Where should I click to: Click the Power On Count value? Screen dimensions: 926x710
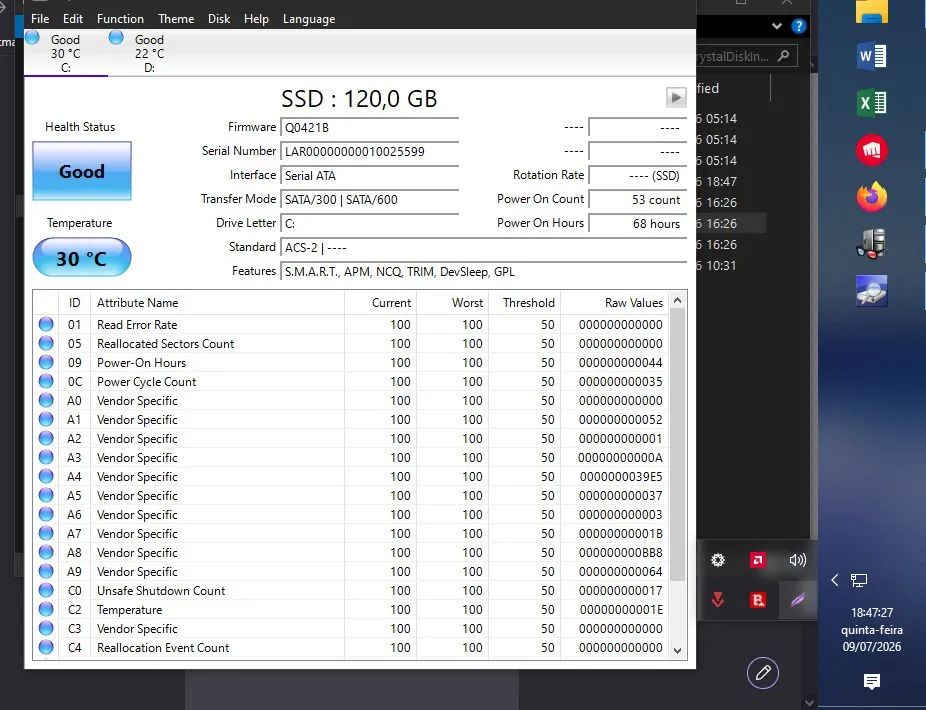pos(638,200)
